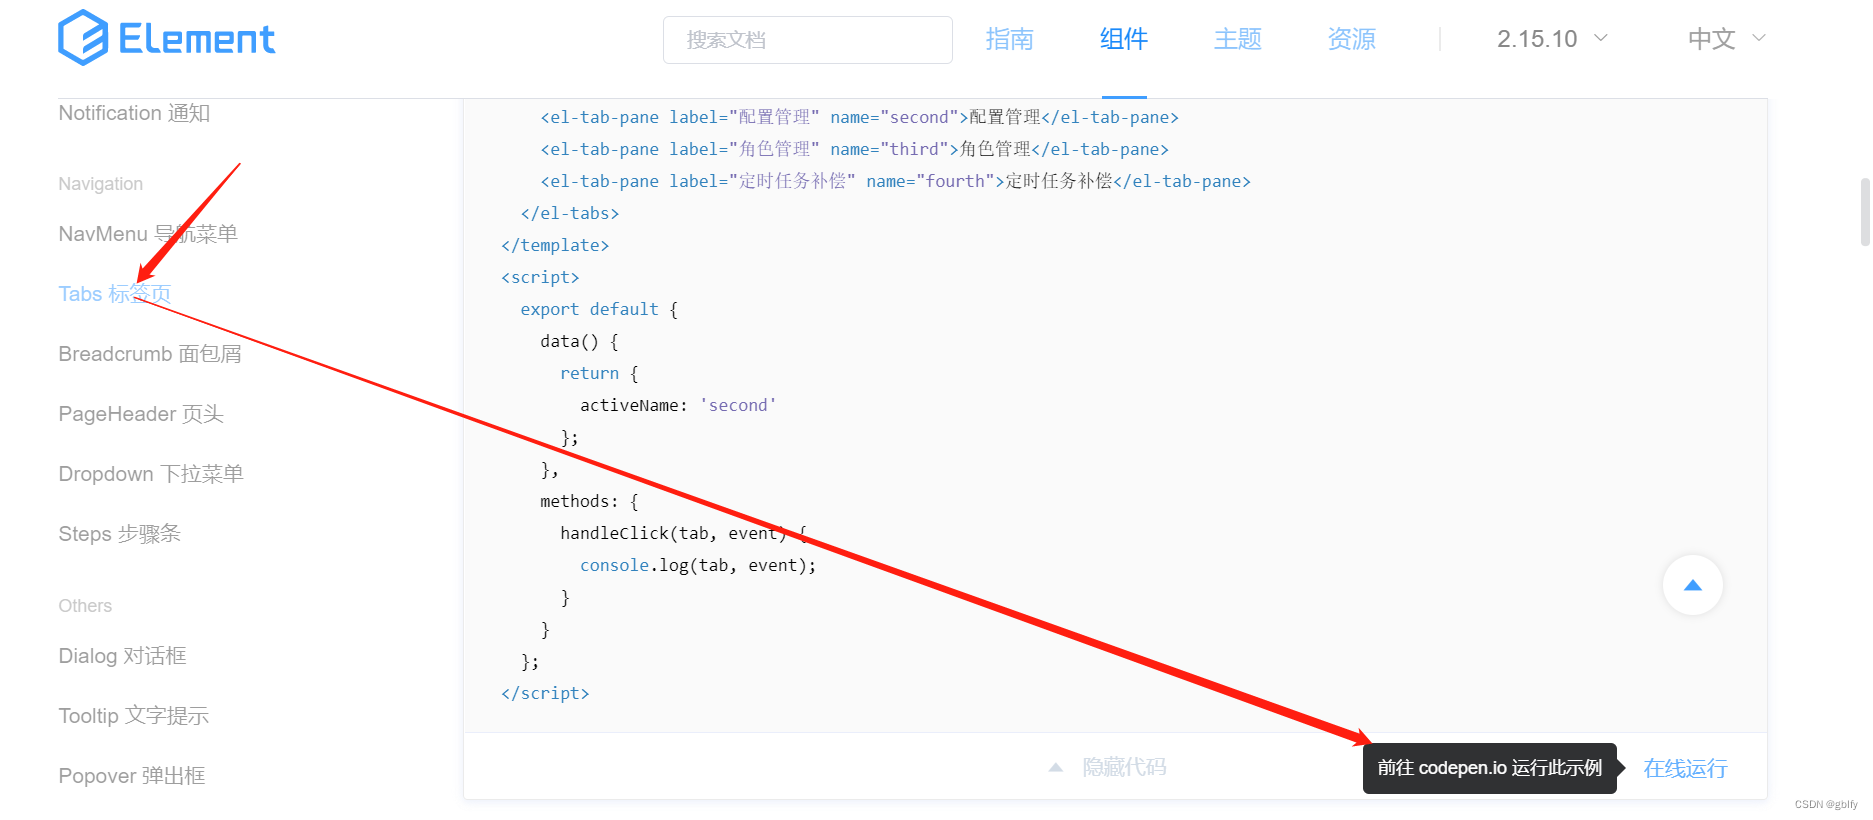Open Notification 通知 in sidebar

(134, 113)
